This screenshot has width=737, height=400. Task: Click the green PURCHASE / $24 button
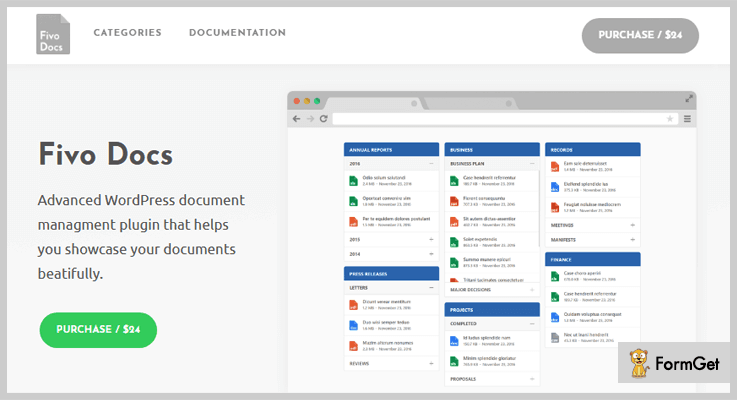point(98,329)
